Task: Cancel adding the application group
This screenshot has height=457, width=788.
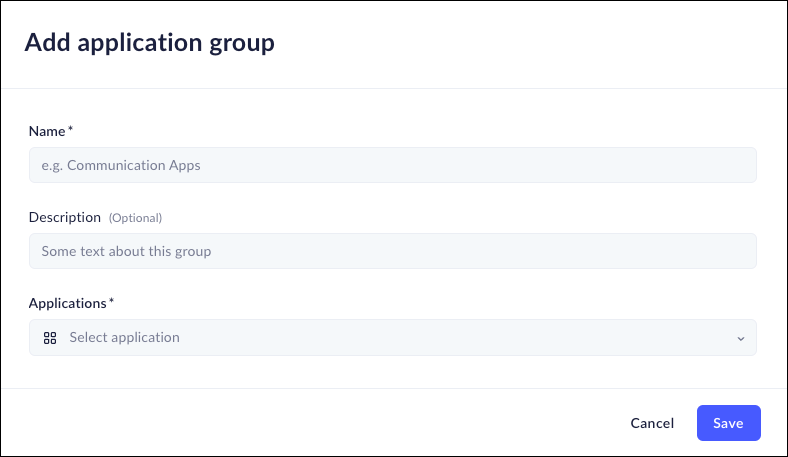Action: click(652, 423)
